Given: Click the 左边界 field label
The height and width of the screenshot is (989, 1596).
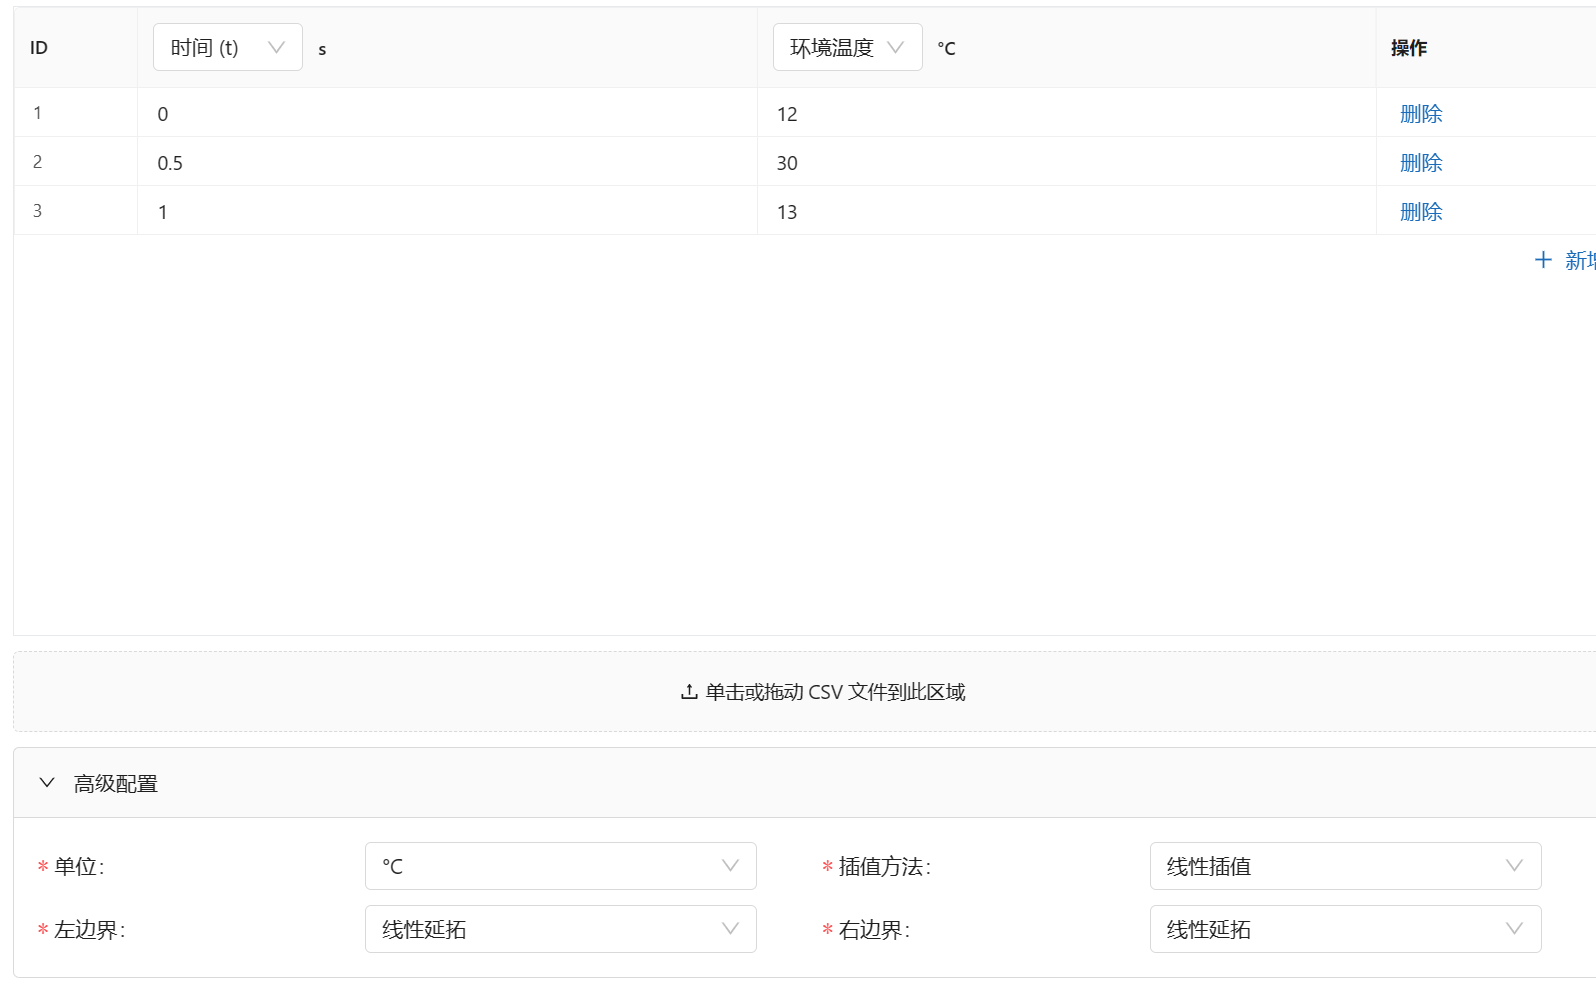Looking at the screenshot, I should (89, 930).
